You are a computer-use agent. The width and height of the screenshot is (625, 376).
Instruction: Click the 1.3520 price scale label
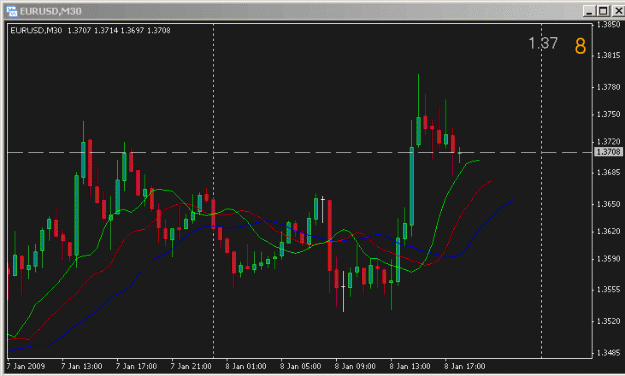pos(608,321)
